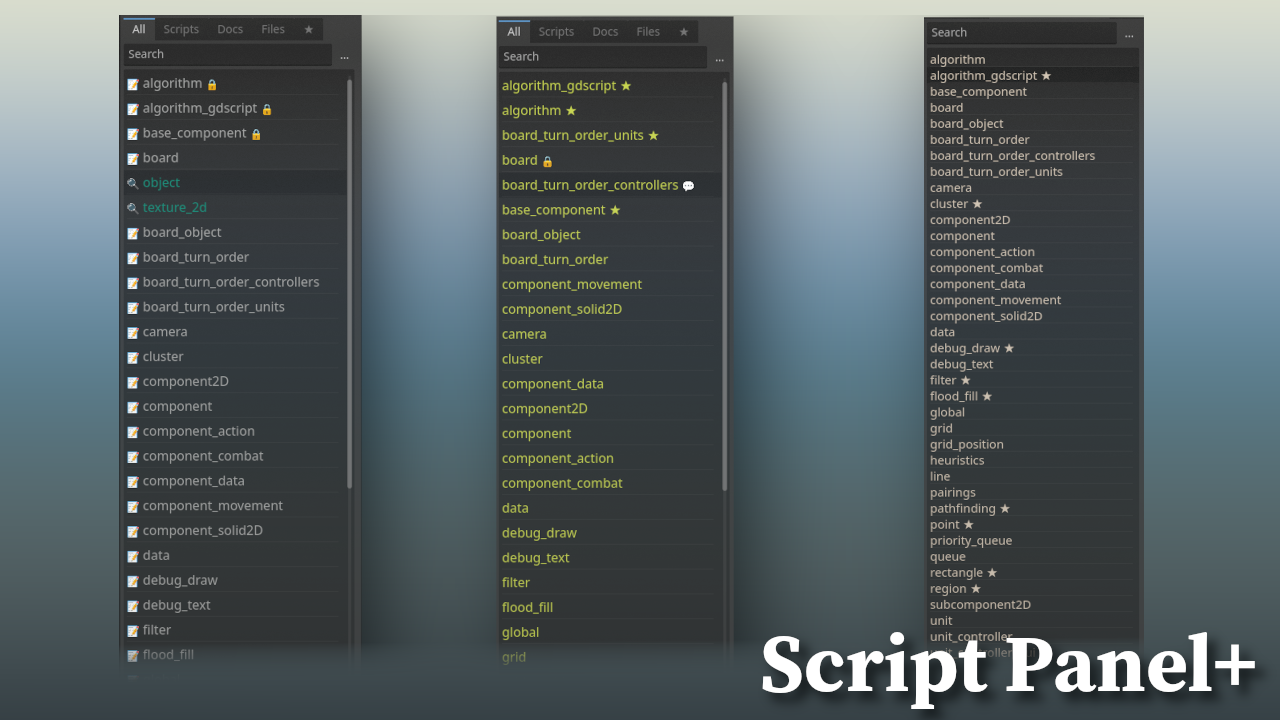Viewport: 1280px width, 720px height.
Task: Click the docs magnifier icon beside texture_2d
Action: (133, 208)
